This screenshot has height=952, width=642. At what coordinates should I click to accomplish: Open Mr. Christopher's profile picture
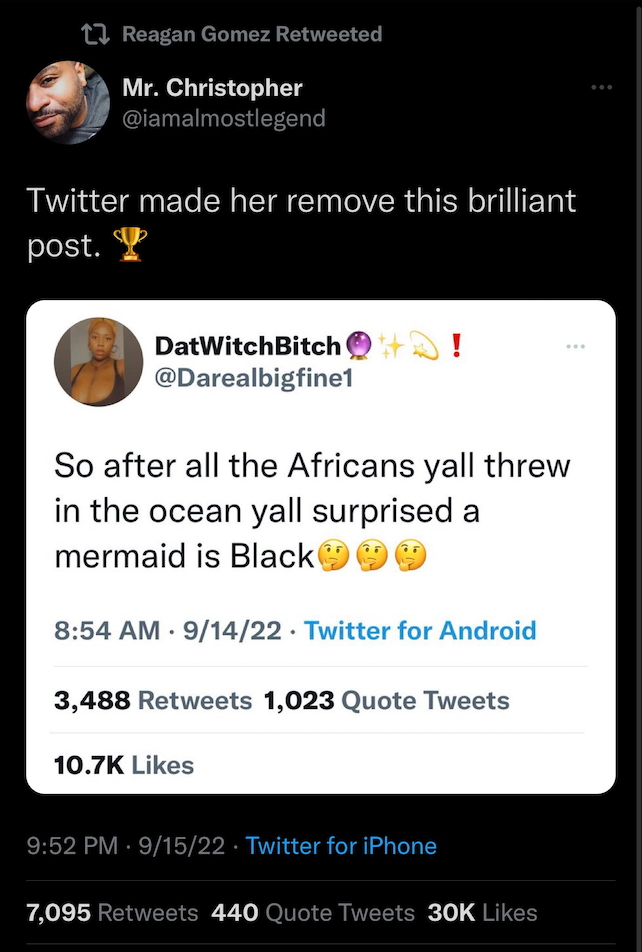click(x=68, y=102)
